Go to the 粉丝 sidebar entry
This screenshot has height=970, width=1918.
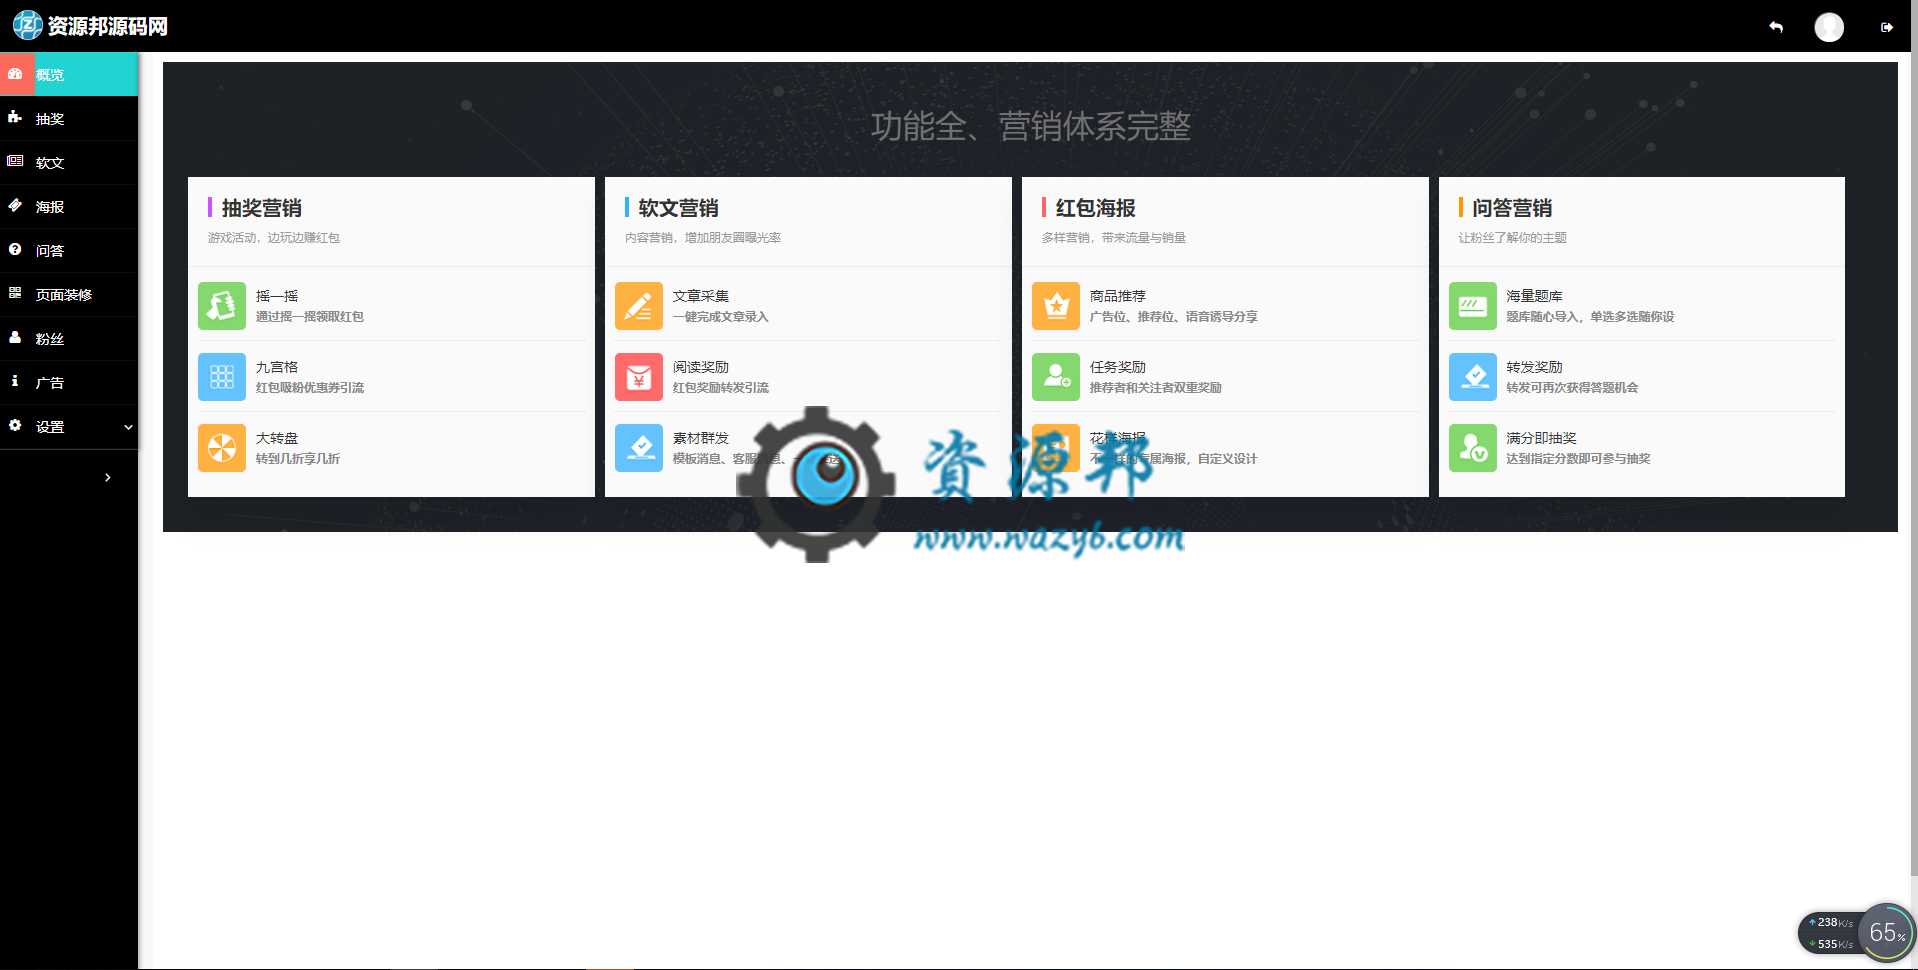click(69, 339)
